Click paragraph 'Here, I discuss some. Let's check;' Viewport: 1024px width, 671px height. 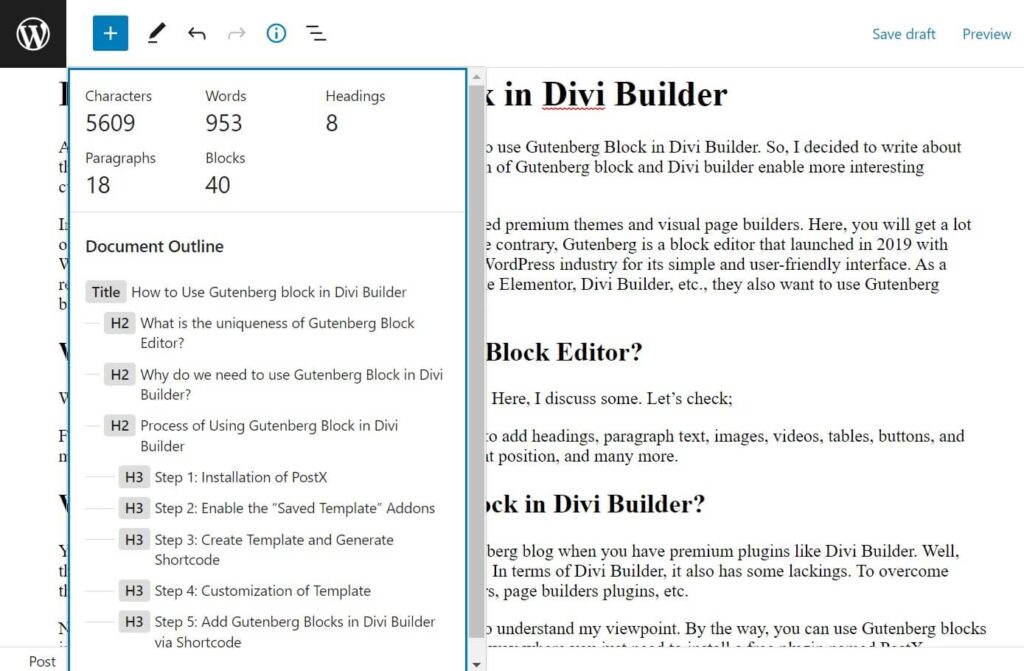pyautogui.click(x=612, y=399)
